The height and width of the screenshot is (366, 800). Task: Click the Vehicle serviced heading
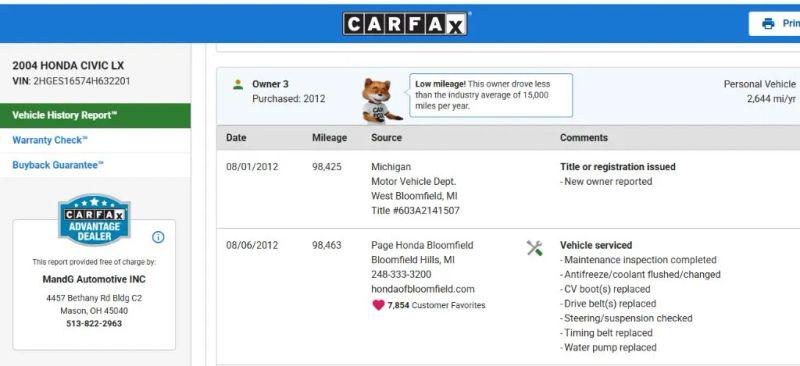[596, 245]
